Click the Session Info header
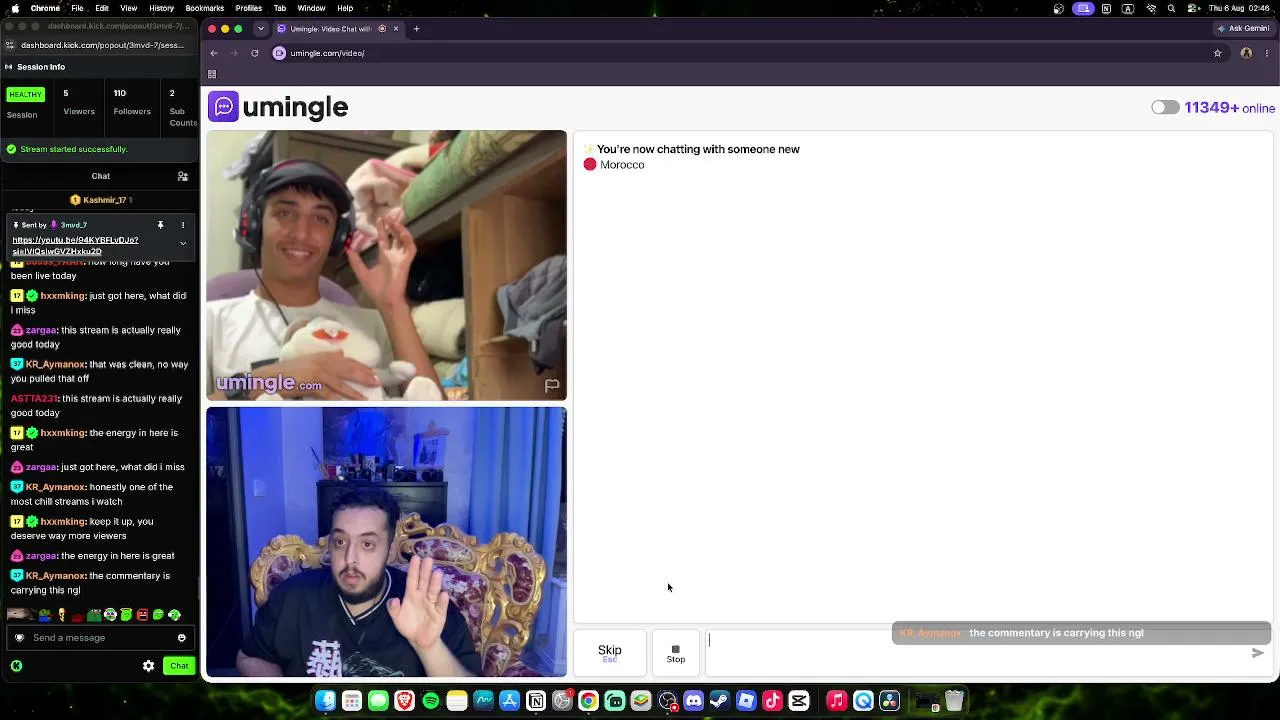The image size is (1280, 720). coord(41,67)
